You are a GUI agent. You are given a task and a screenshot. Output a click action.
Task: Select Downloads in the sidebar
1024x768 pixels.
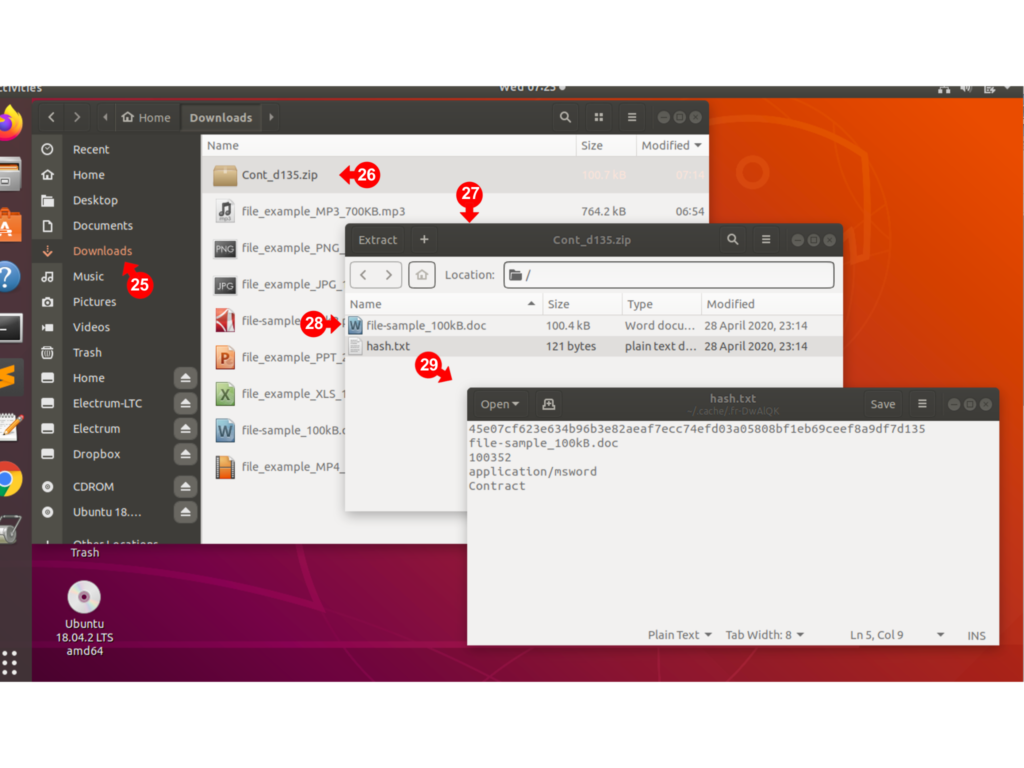click(101, 251)
